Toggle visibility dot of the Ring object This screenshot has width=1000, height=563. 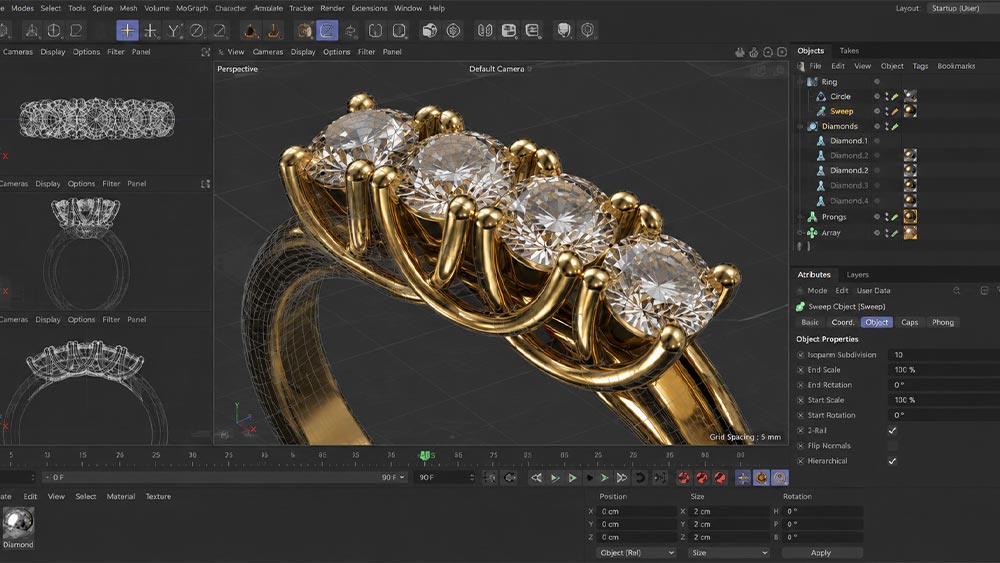(877, 82)
